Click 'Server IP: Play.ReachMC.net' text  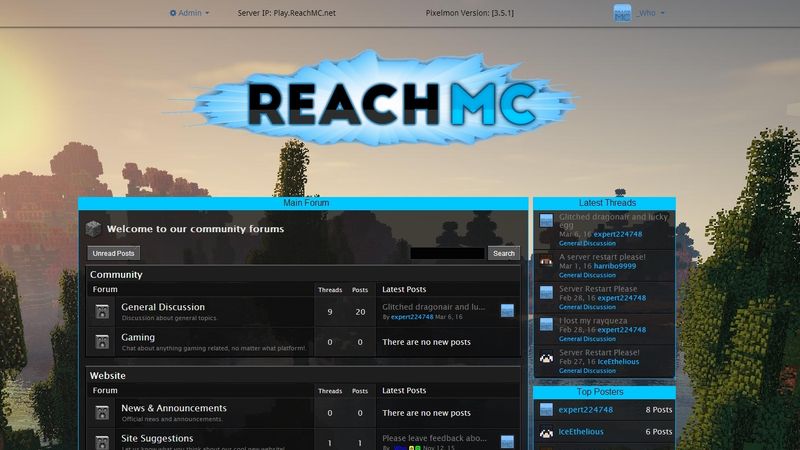tap(286, 13)
